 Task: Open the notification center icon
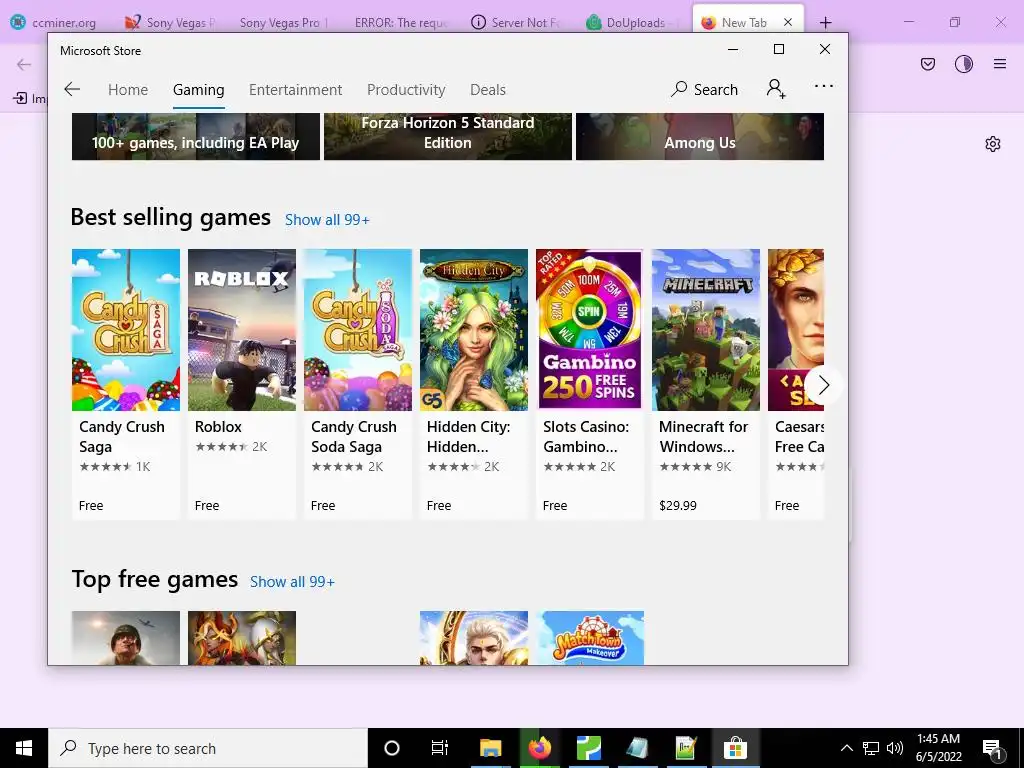pos(992,749)
